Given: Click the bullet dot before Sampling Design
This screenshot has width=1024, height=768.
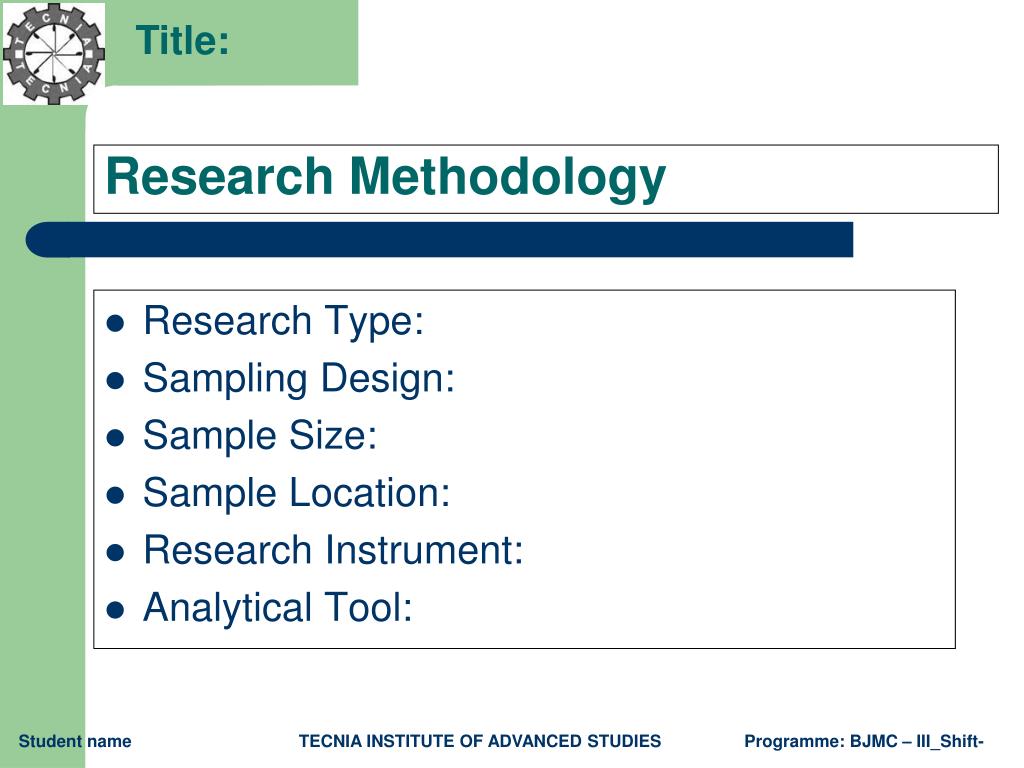Looking at the screenshot, I should [x=115, y=381].
